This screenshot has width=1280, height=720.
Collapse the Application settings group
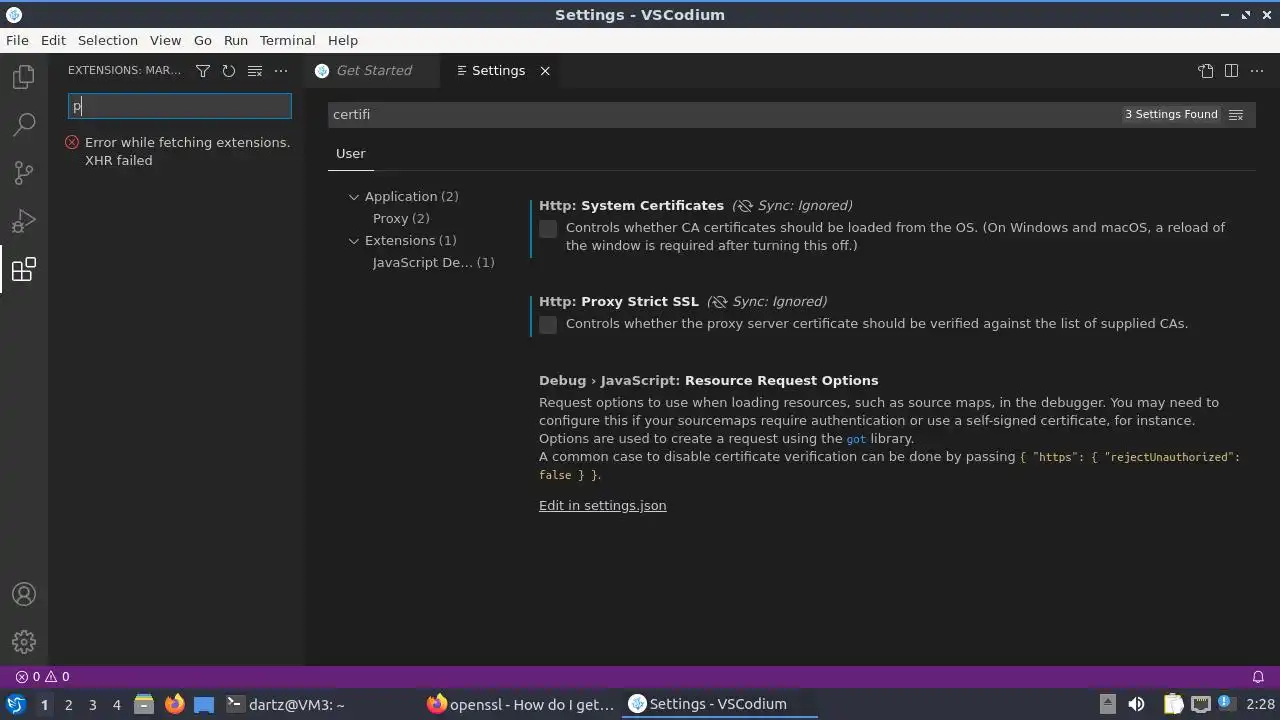354,197
